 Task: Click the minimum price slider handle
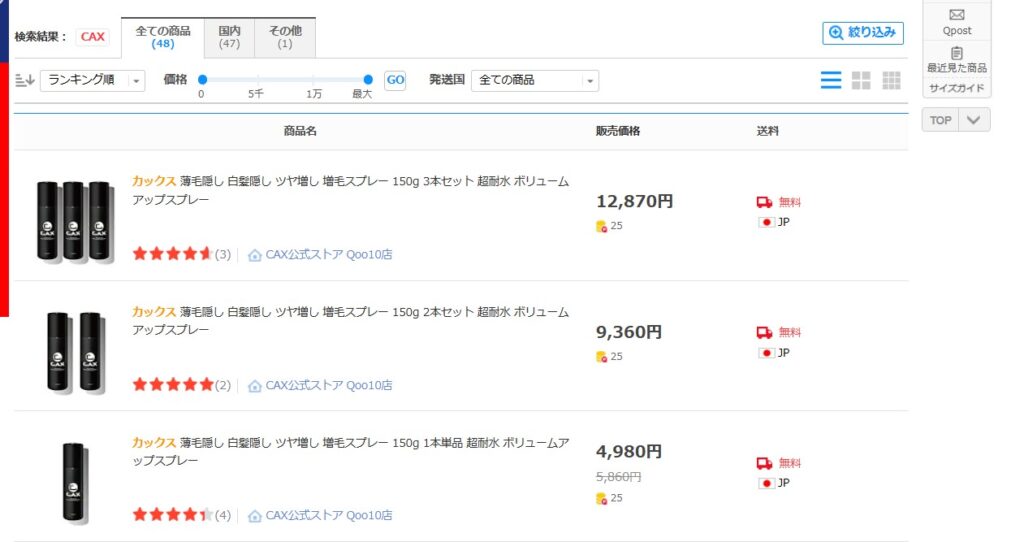pyautogui.click(x=202, y=80)
